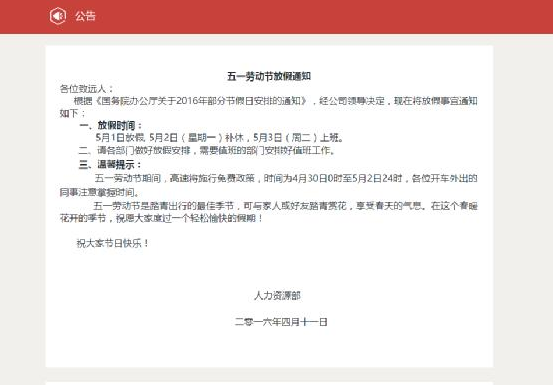This screenshot has height=386, width=556.
Task: Click the text 如下：
Action: [x=73, y=113]
